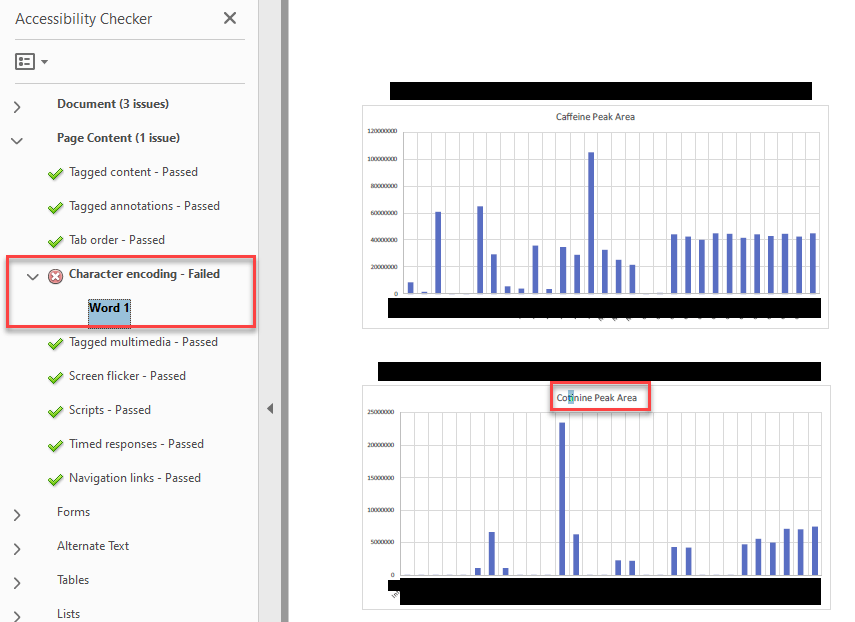Collapse the Page Content (1 issue) section
This screenshot has width=855, height=622.
coord(17,141)
